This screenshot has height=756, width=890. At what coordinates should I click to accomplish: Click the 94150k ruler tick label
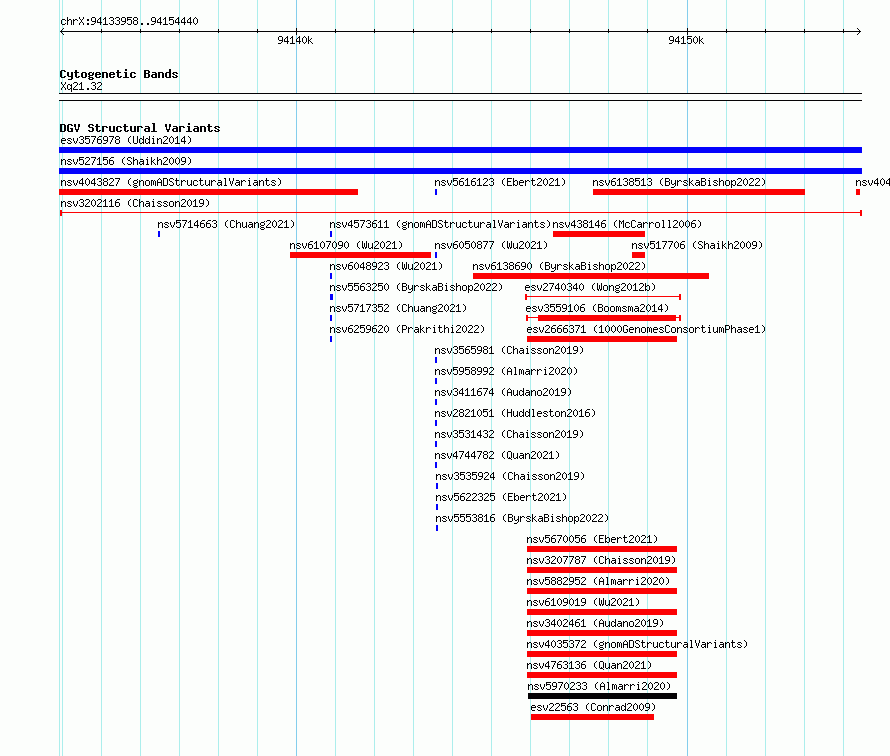tap(686, 40)
